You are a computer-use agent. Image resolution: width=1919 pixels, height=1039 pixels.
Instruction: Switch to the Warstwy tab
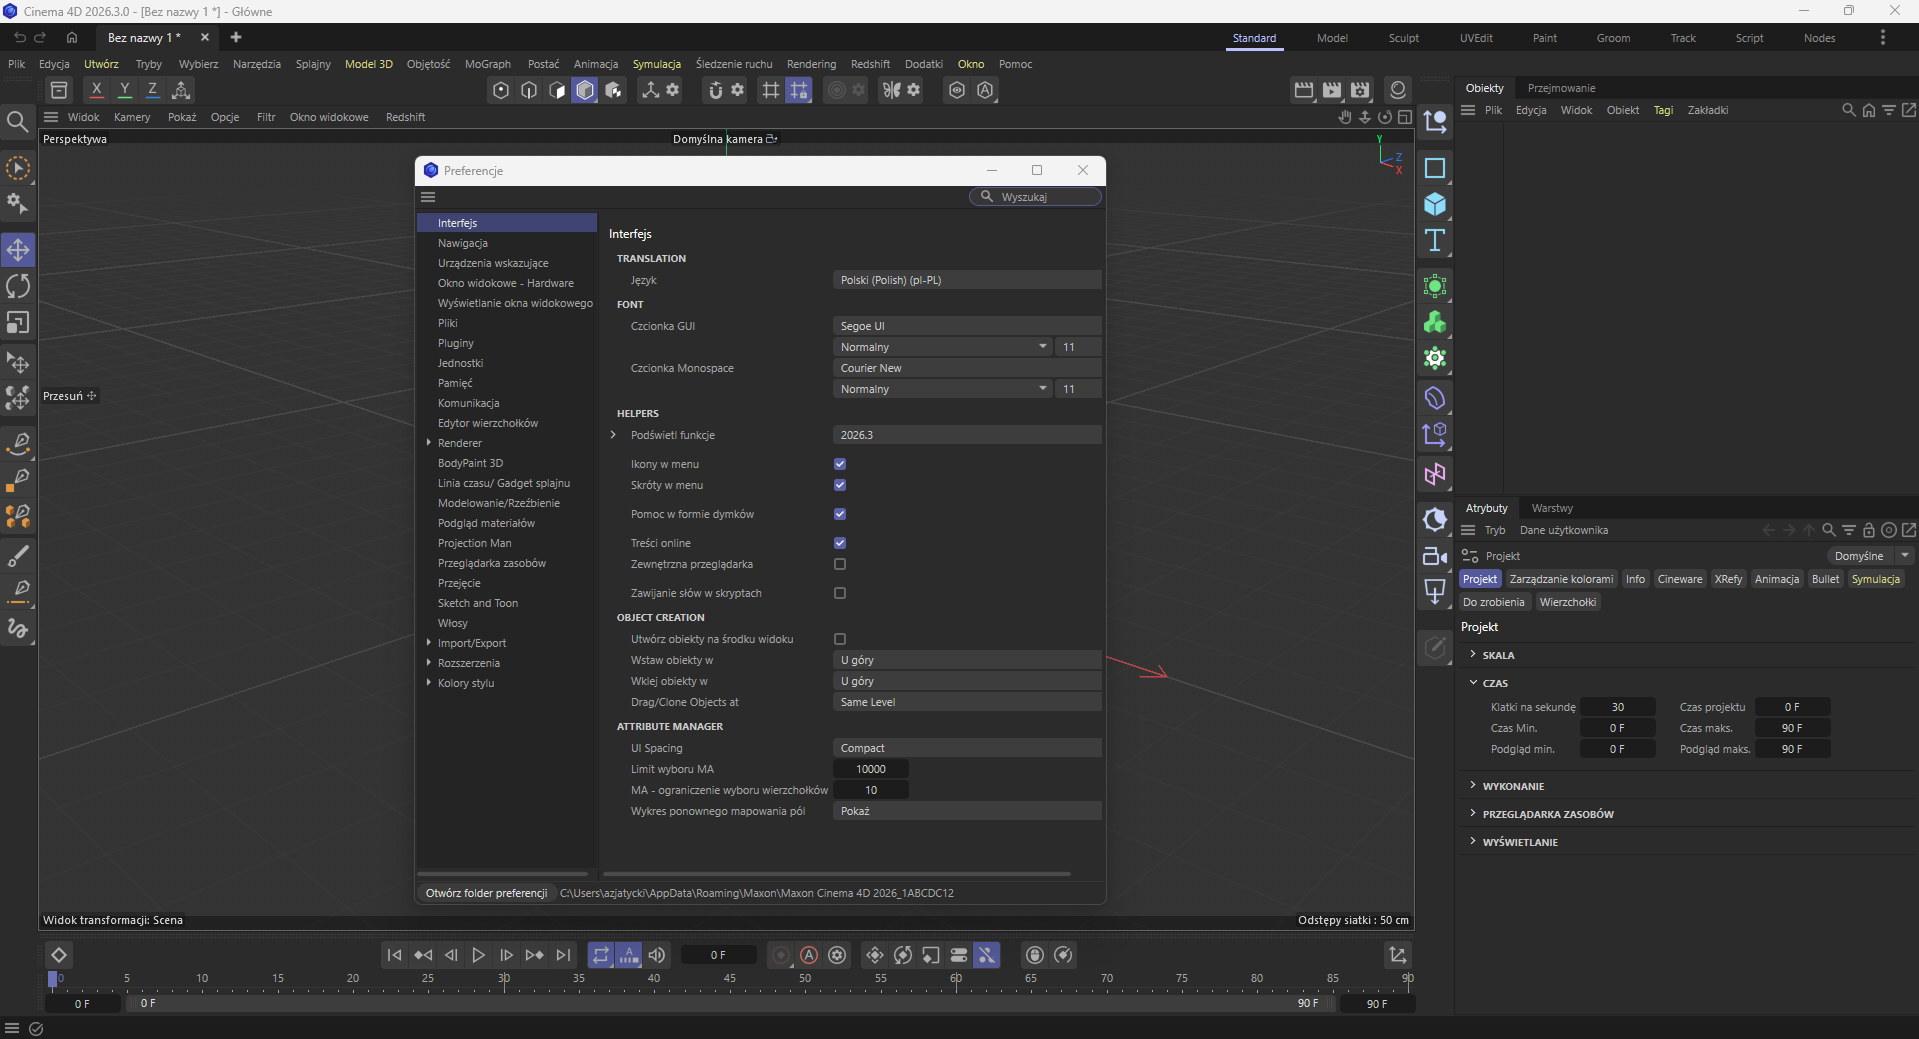click(x=1552, y=508)
